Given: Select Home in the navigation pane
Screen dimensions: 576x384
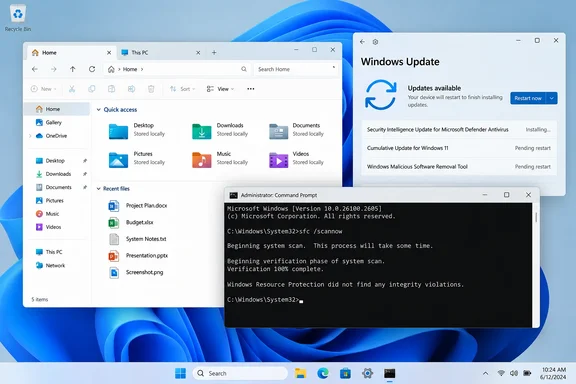Looking at the screenshot, I should point(57,109).
